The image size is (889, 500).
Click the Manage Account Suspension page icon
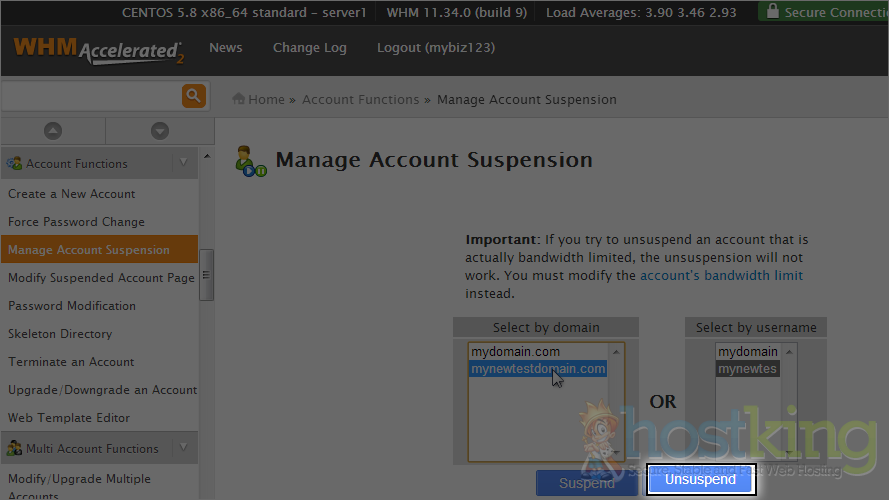pyautogui.click(x=250, y=162)
